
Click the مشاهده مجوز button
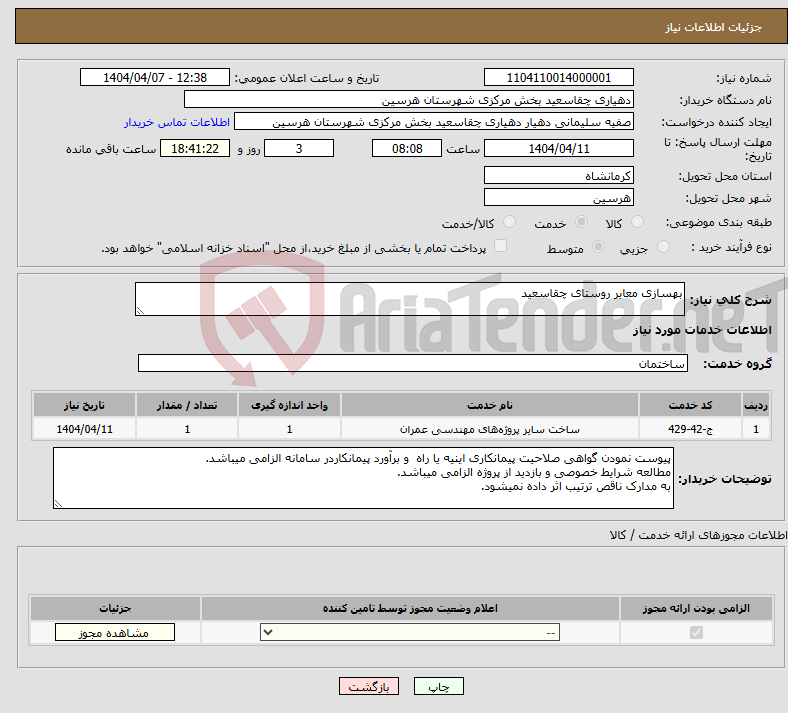115,633
